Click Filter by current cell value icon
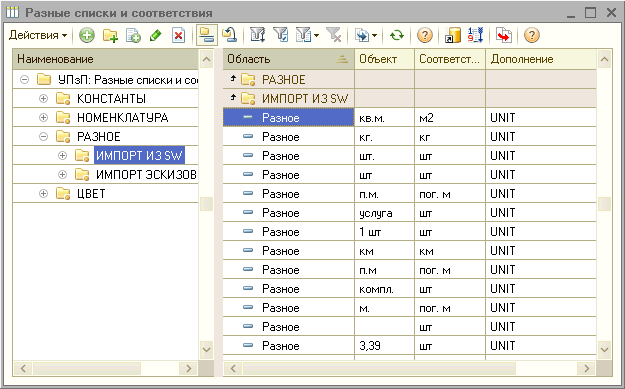 pos(281,35)
